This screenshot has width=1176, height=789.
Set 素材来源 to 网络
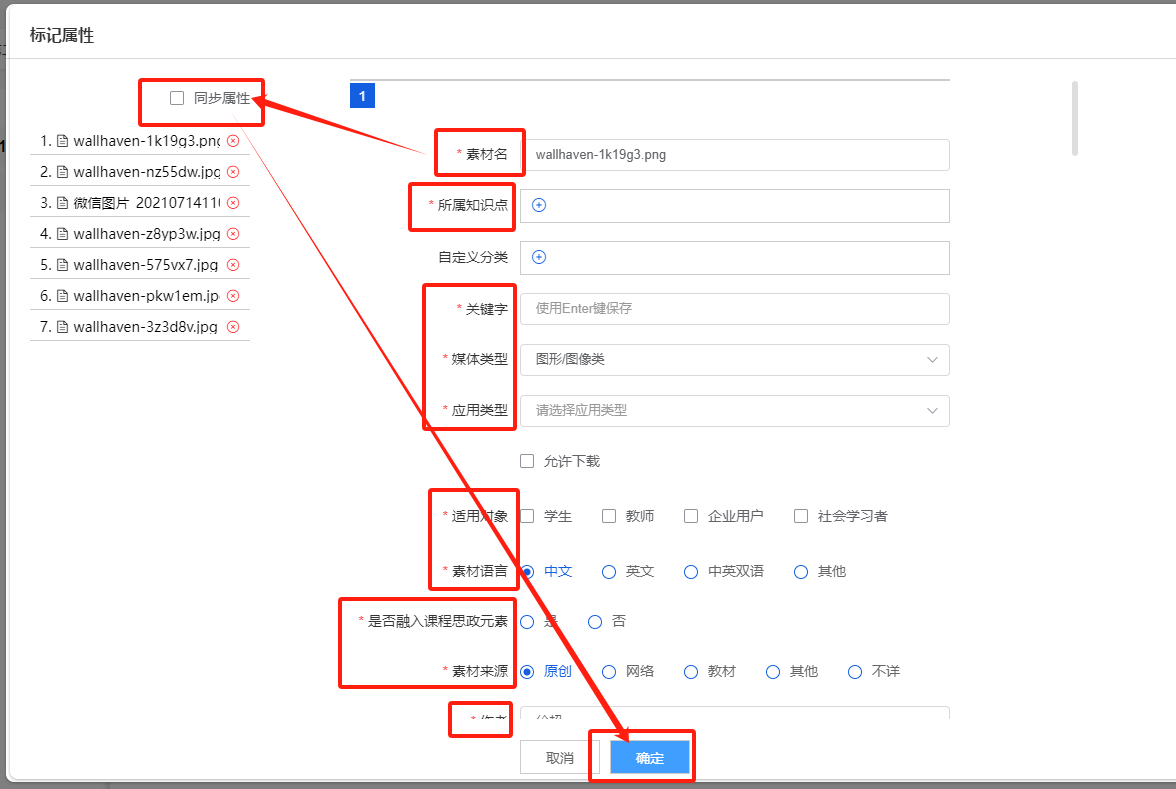609,671
